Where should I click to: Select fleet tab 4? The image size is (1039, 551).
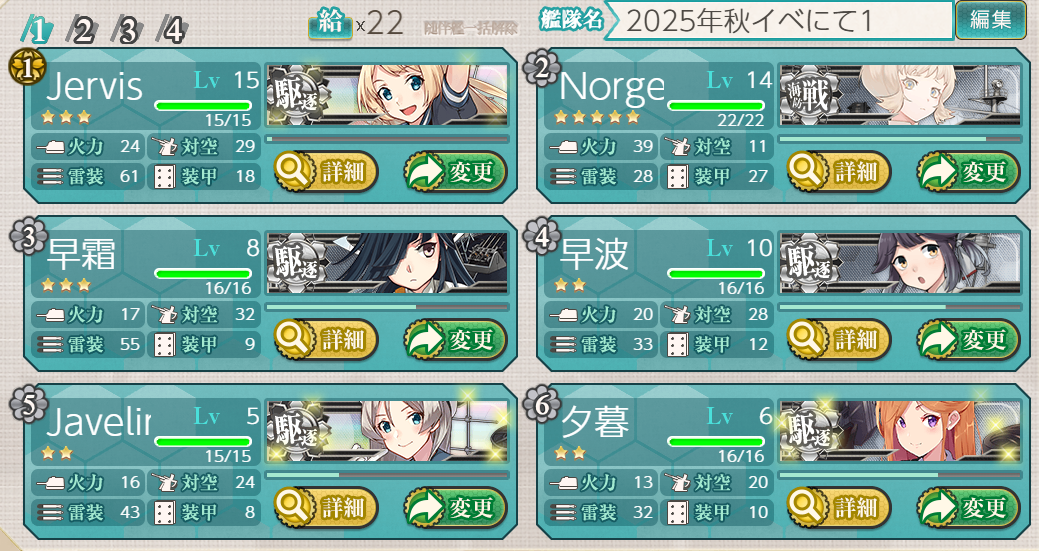click(173, 30)
